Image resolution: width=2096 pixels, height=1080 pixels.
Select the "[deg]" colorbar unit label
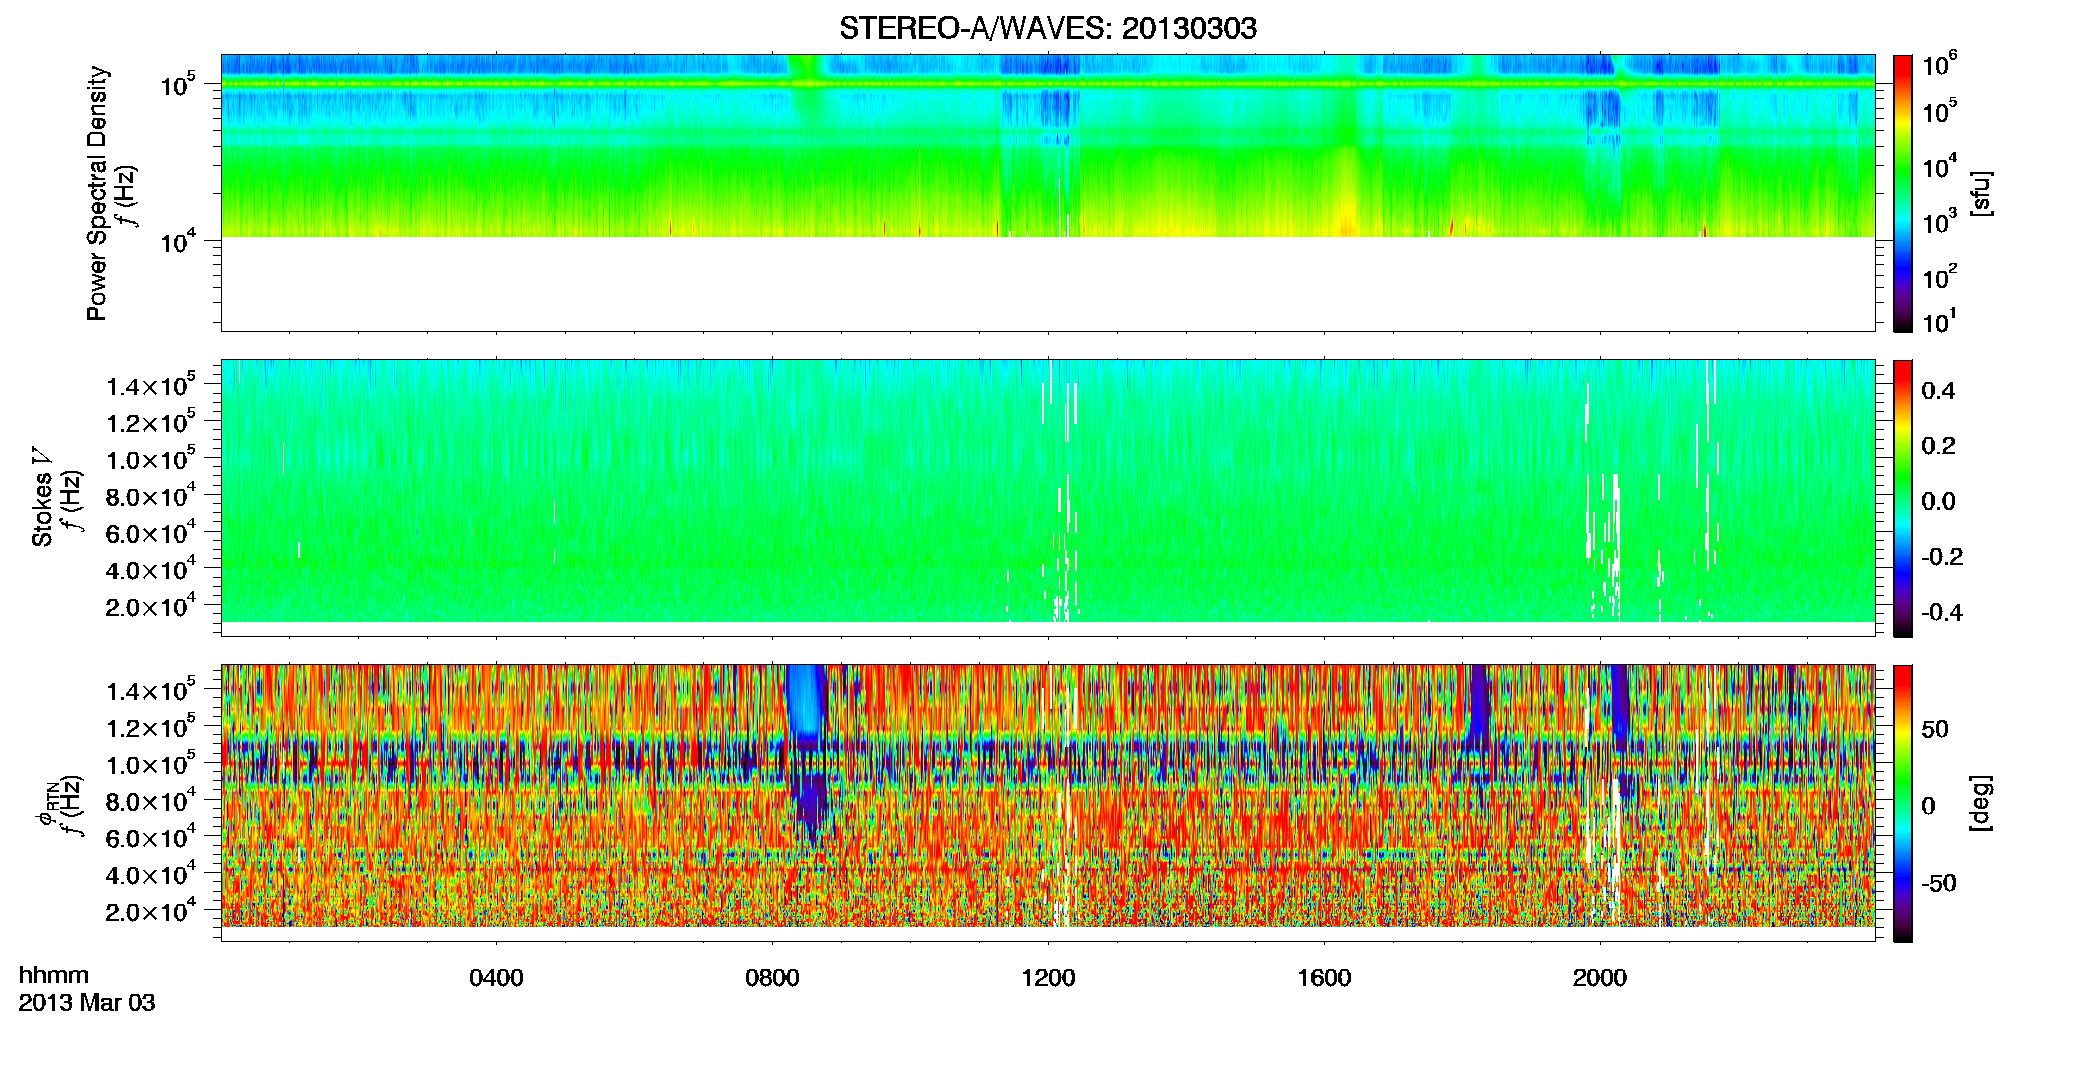click(1981, 803)
